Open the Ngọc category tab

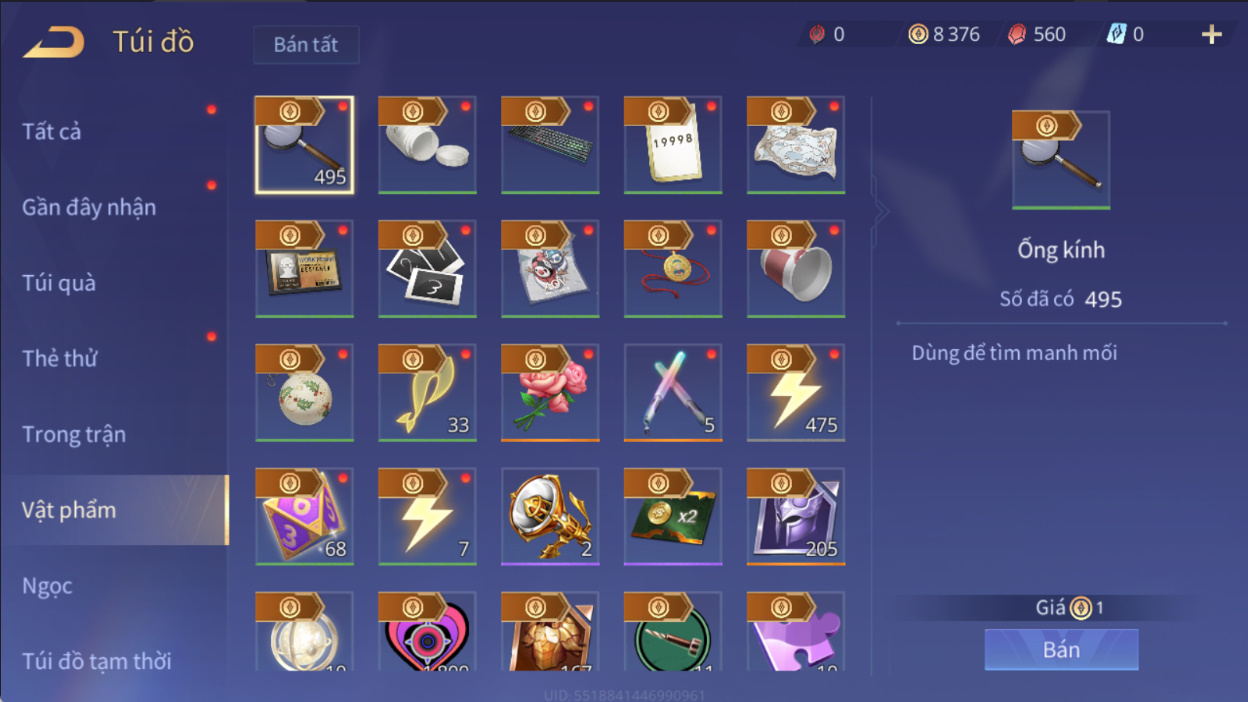(x=47, y=585)
